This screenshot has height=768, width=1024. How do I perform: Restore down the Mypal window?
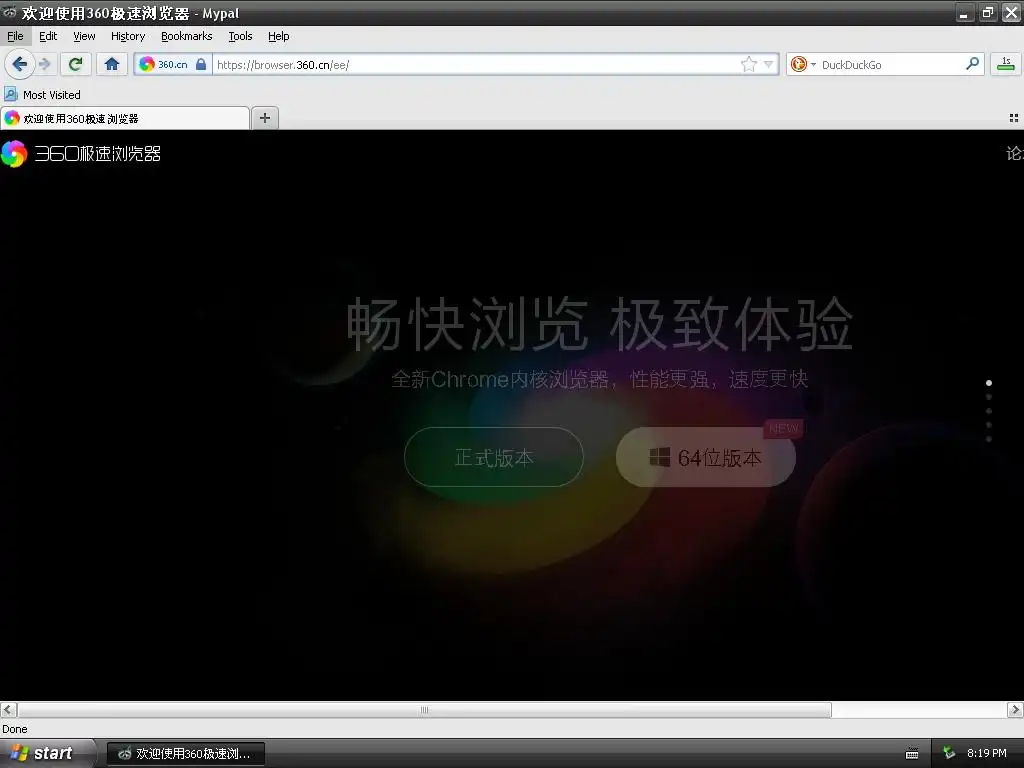987,12
